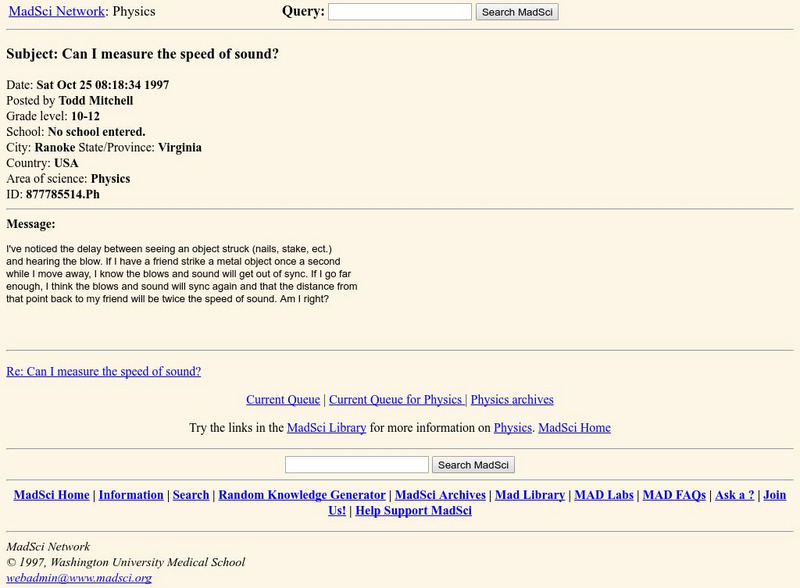Email webadmin@www.madsci.org via link
This screenshot has height=588, width=800.
pos(79,578)
